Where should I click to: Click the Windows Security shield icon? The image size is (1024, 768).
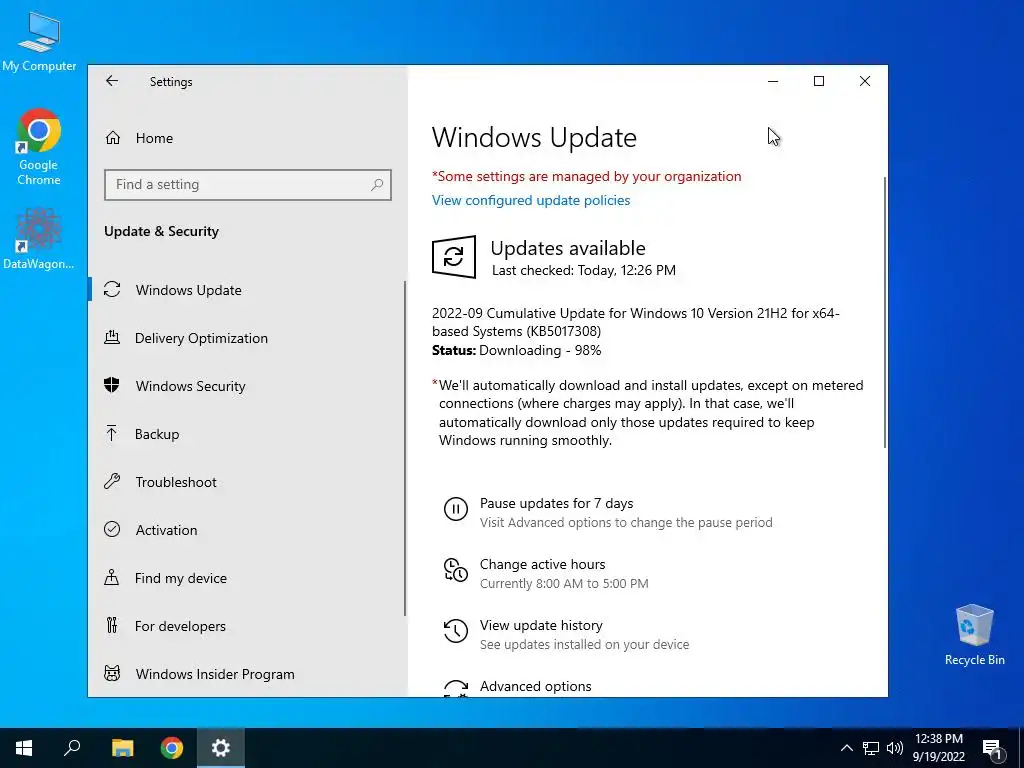click(112, 385)
